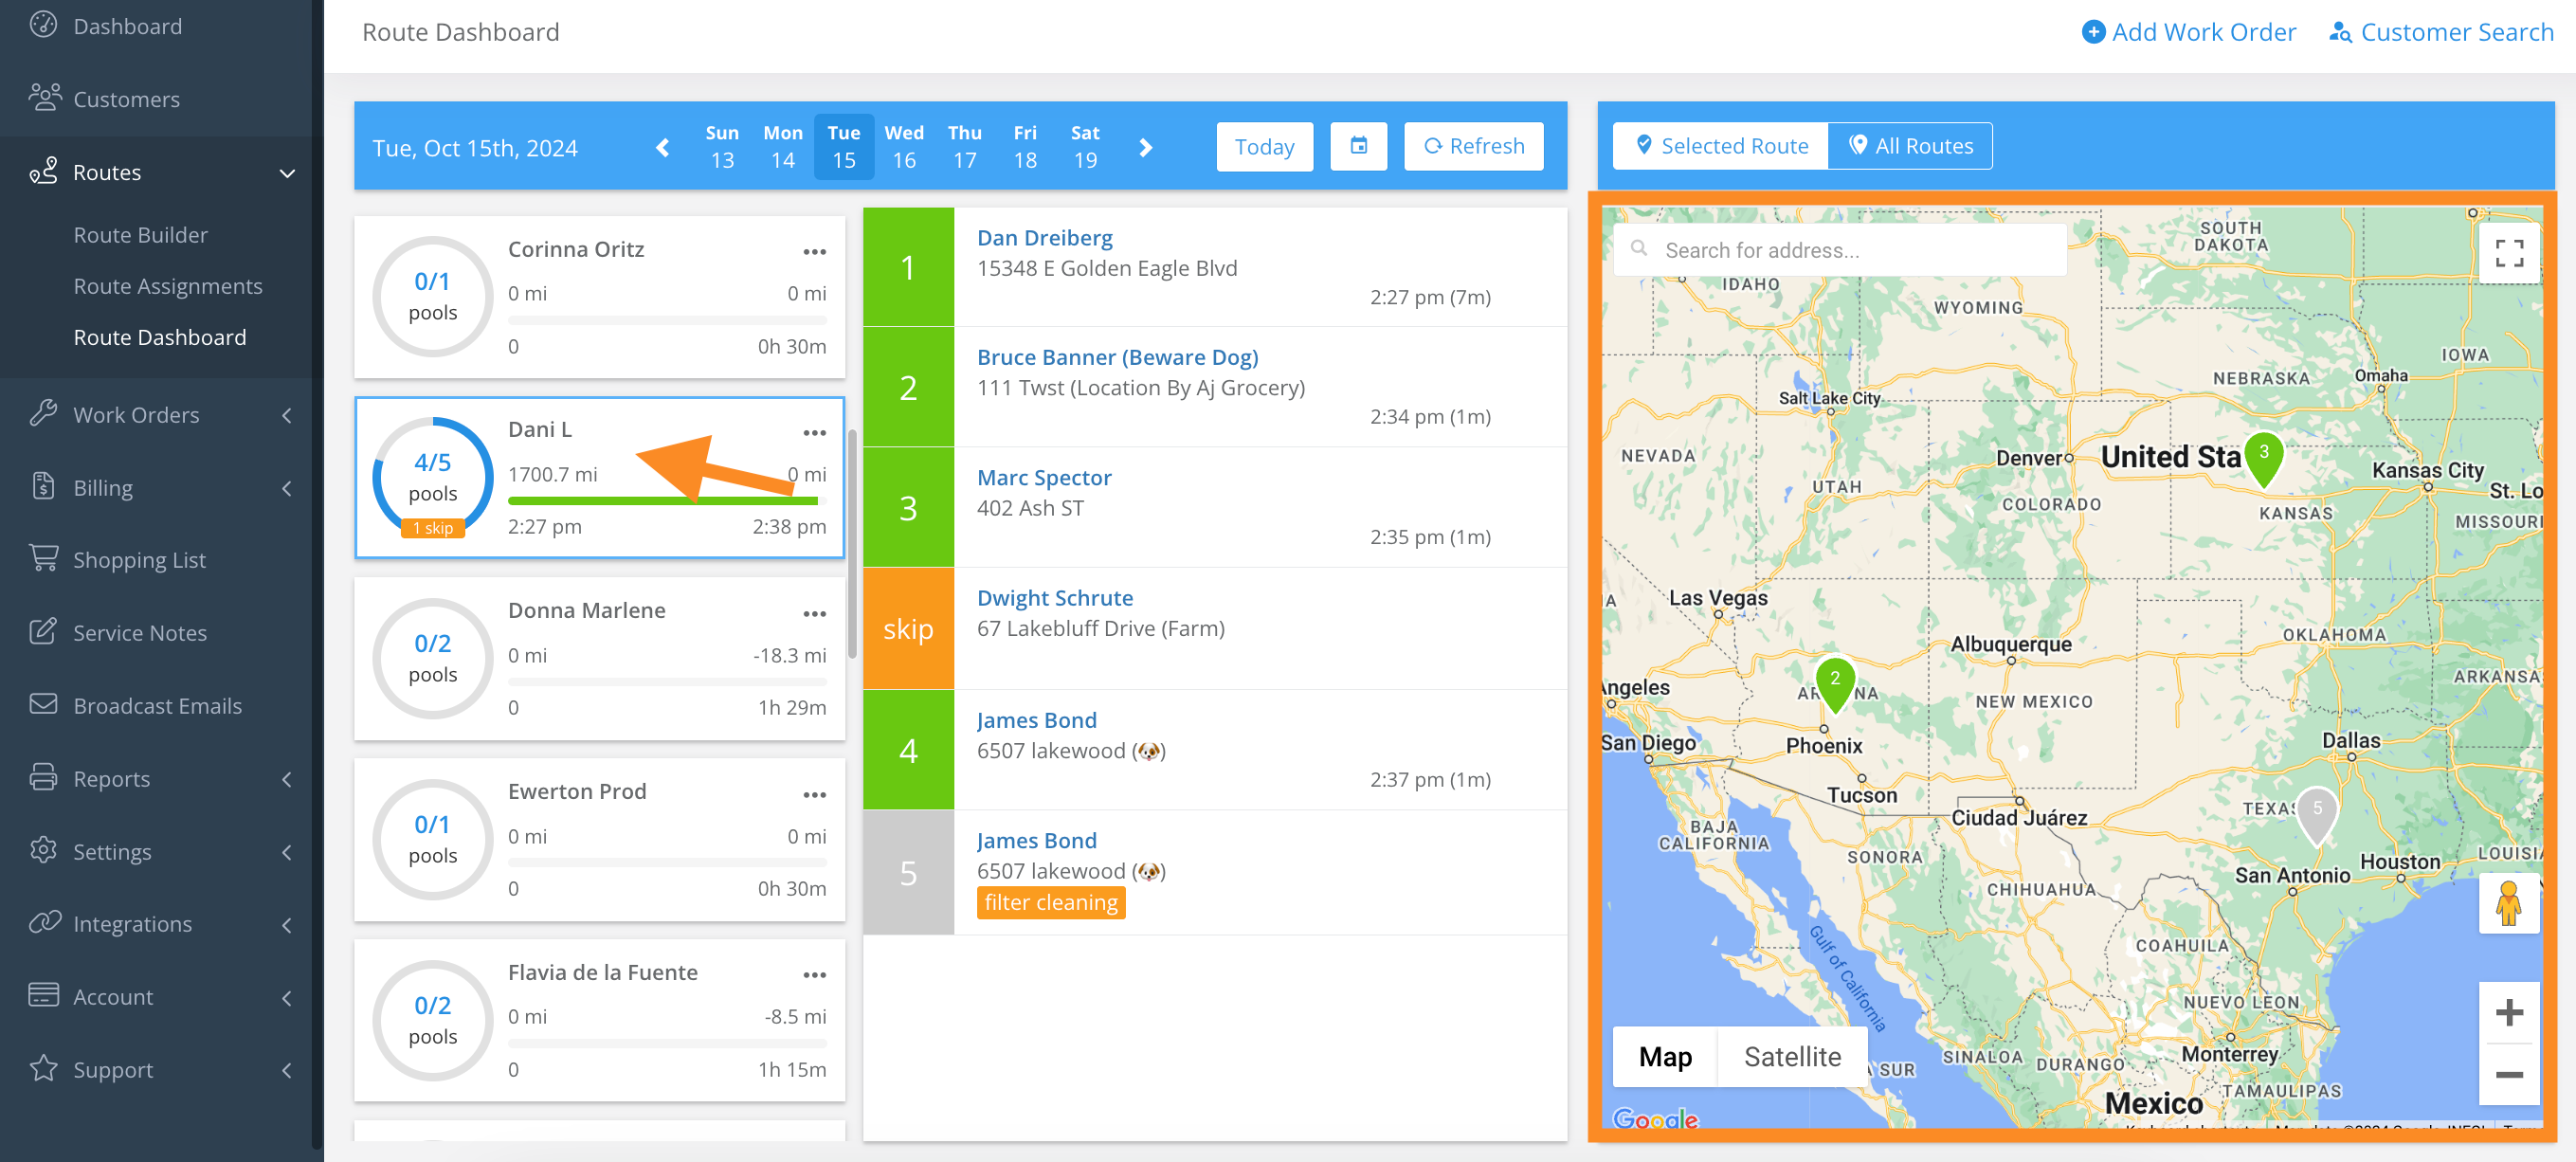2576x1162 pixels.
Task: Expand the Settings submenu chevron
Action: [287, 852]
